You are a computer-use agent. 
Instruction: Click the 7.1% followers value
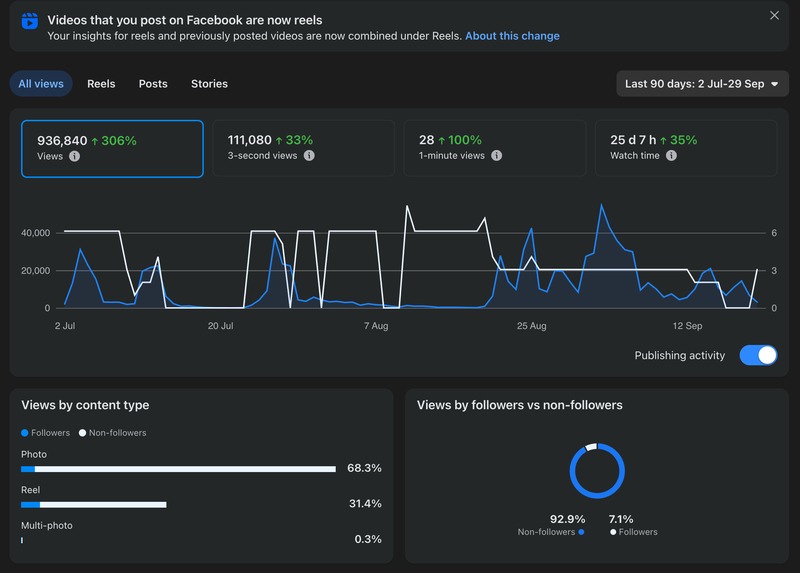pyautogui.click(x=621, y=519)
